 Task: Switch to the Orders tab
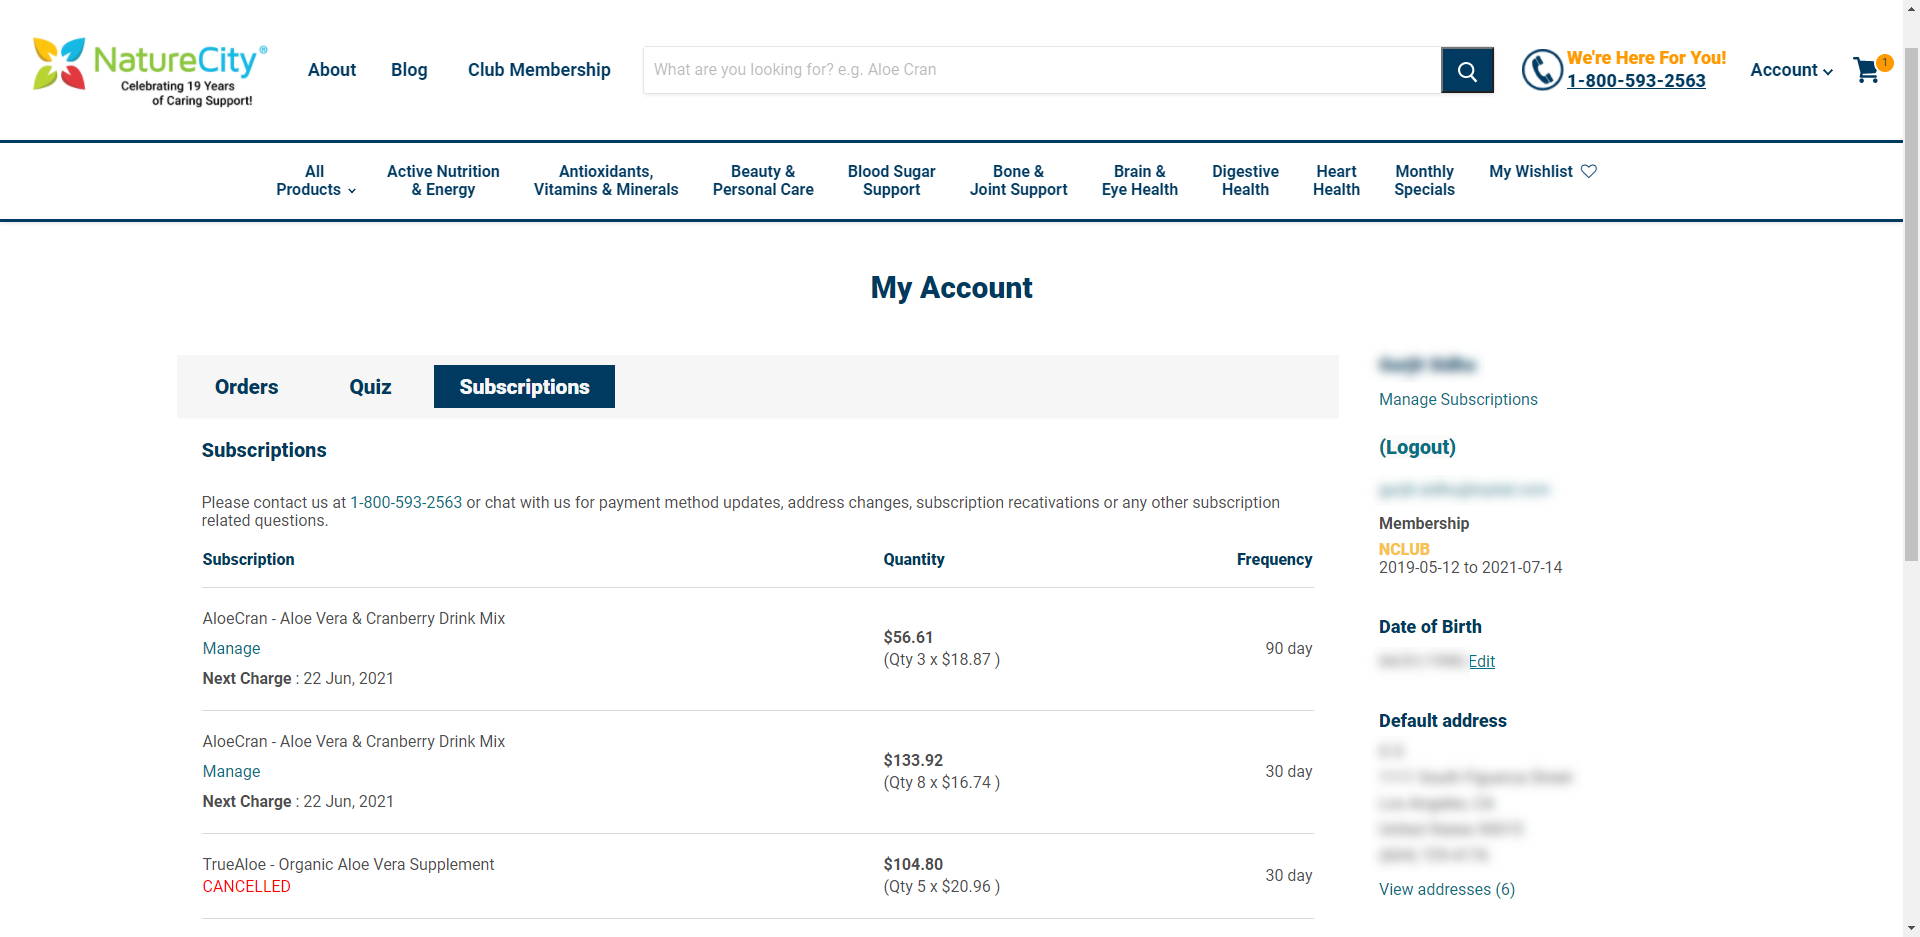tap(246, 387)
